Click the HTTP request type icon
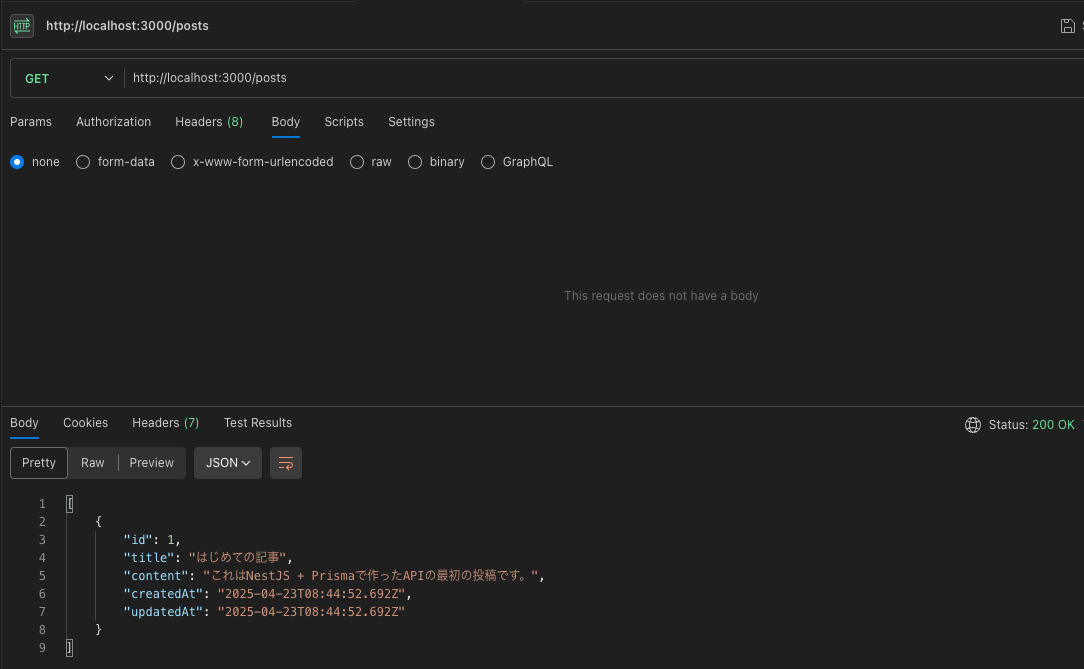 (22, 26)
